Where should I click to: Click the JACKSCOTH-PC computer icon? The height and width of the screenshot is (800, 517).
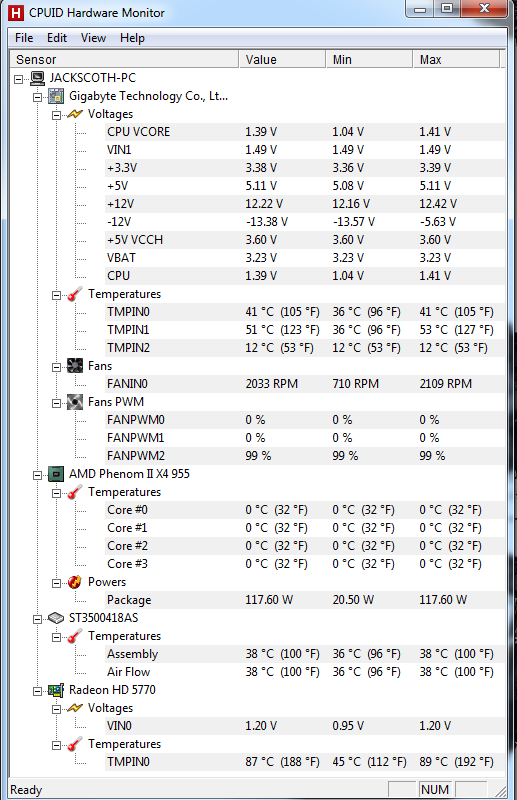coord(37,78)
